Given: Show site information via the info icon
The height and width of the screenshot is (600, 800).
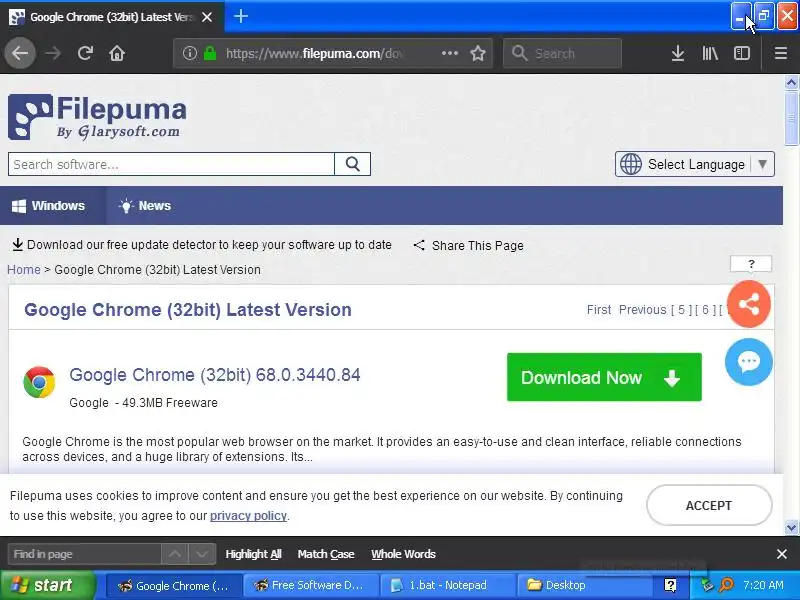Looking at the screenshot, I should click(190, 53).
